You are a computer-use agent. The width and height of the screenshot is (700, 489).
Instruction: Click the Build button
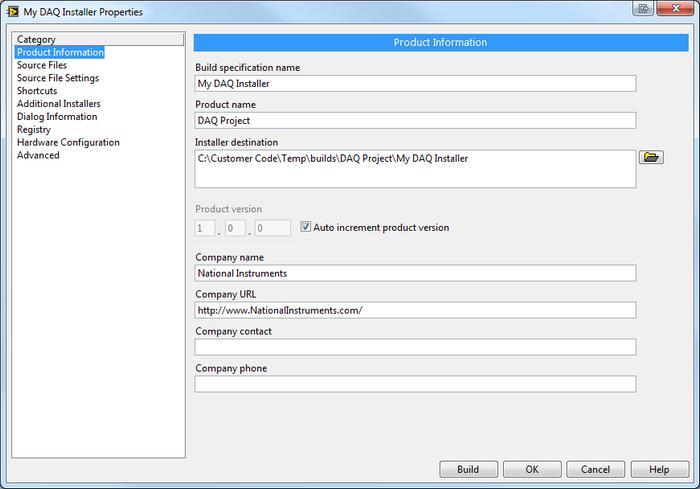coord(468,469)
